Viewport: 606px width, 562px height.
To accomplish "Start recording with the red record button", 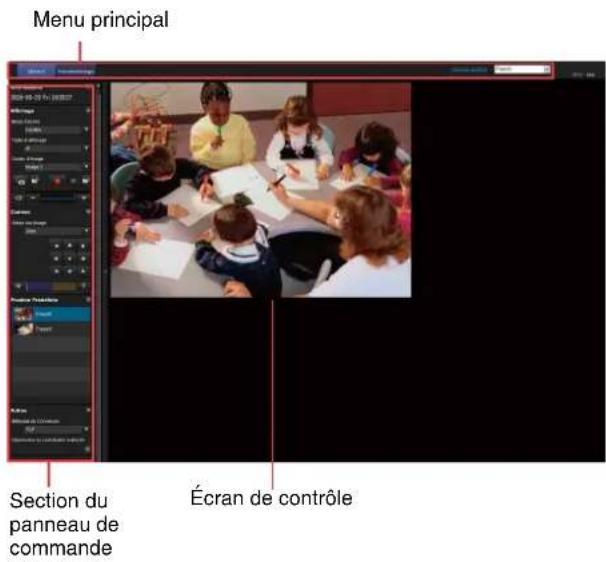I will pyautogui.click(x=57, y=181).
